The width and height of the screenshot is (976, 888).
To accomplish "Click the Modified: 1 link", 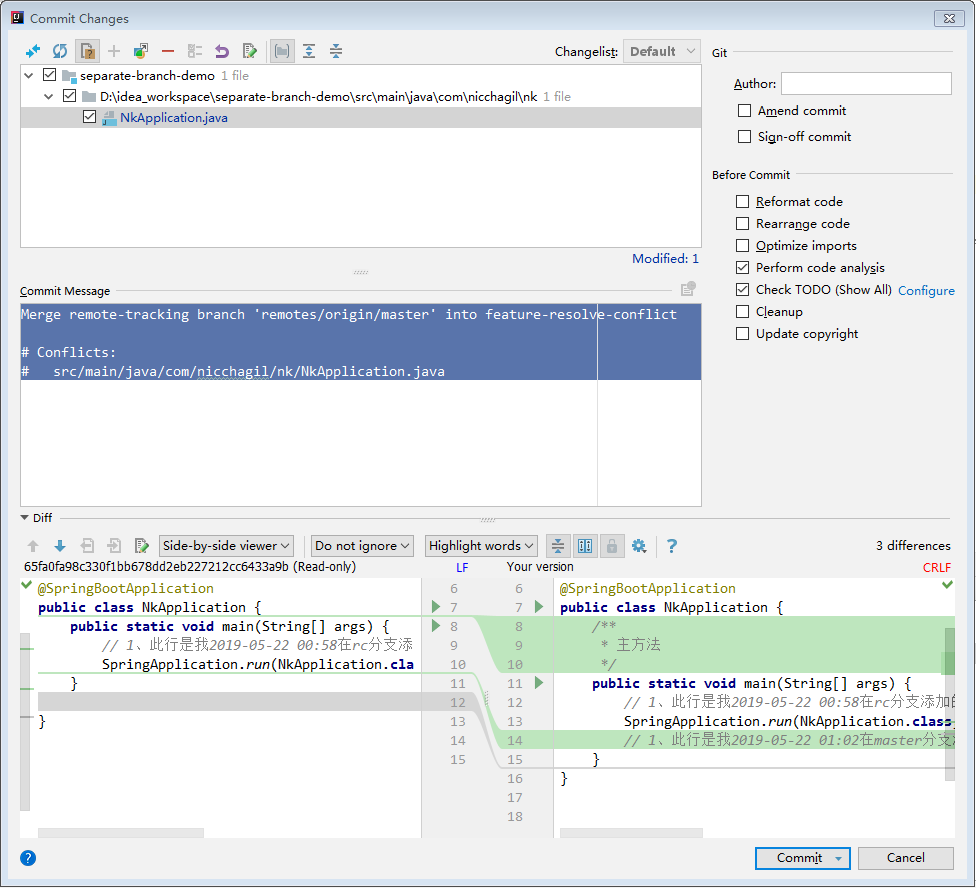I will click(665, 258).
